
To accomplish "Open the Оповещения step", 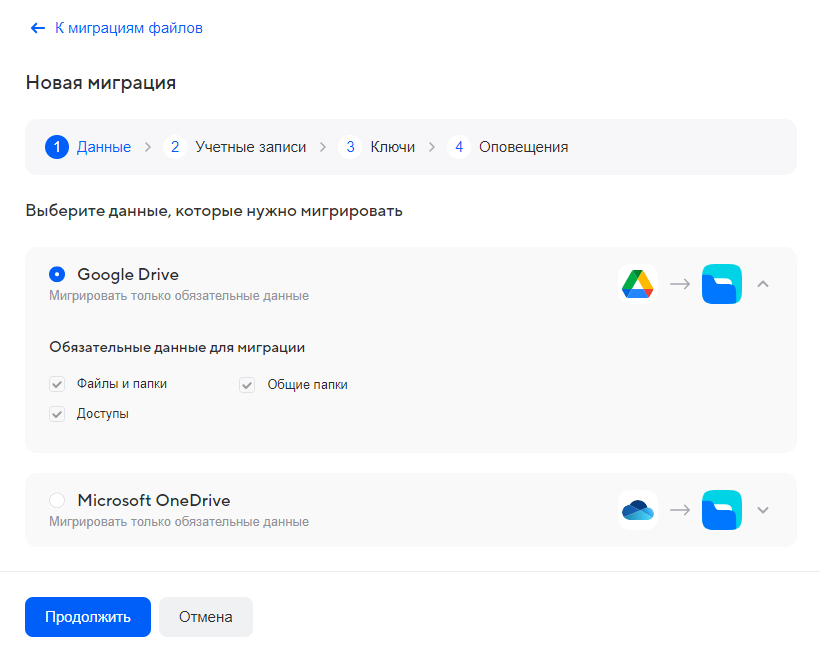I will [524, 146].
